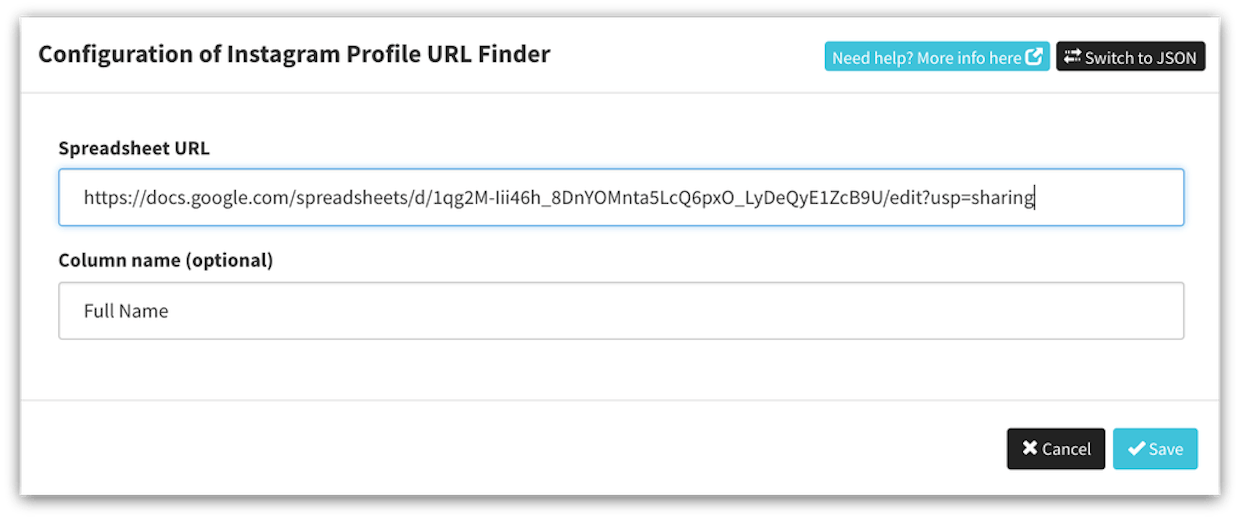The image size is (1240, 519).
Task: Switch to JSON configuration mode
Action: pyautogui.click(x=1131, y=57)
